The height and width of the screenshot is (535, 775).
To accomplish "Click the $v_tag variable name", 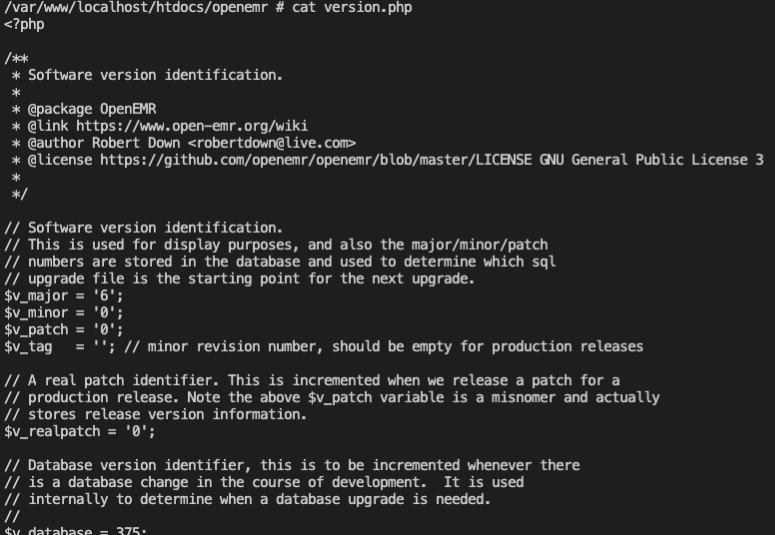I will point(28,347).
